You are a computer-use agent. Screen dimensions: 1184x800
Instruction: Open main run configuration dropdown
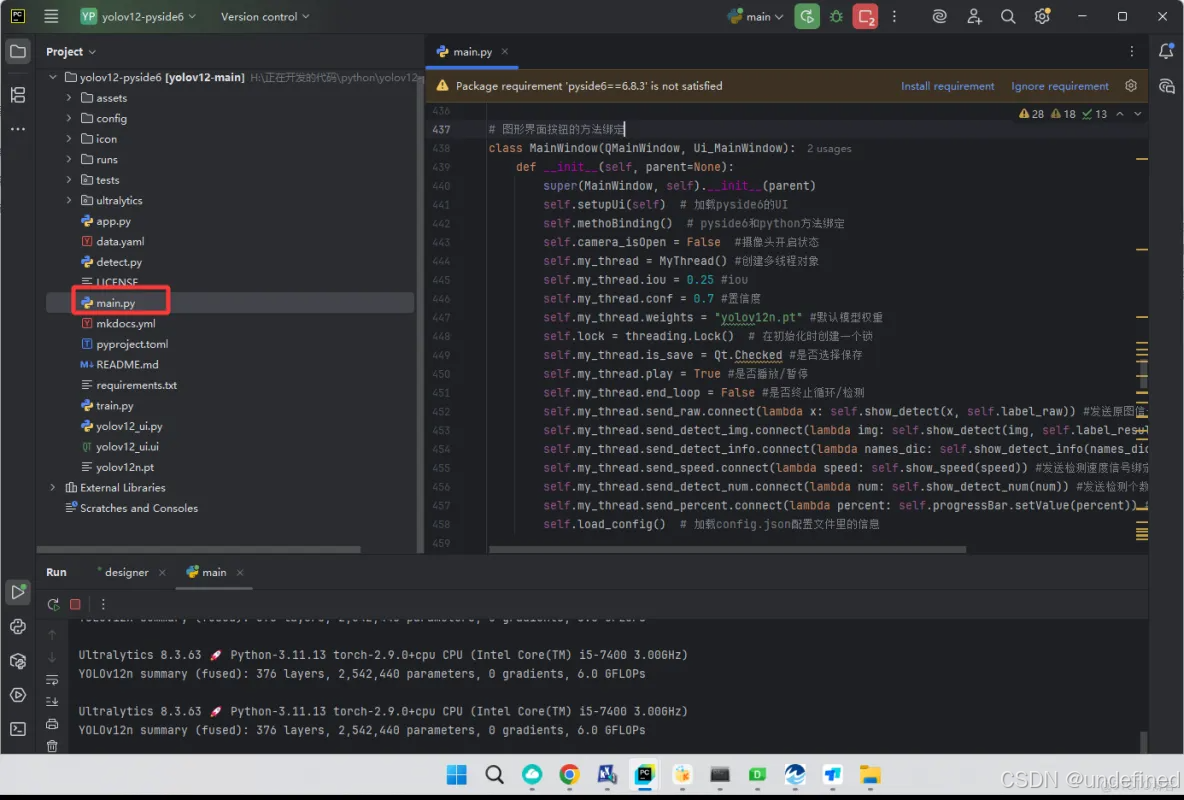(756, 16)
